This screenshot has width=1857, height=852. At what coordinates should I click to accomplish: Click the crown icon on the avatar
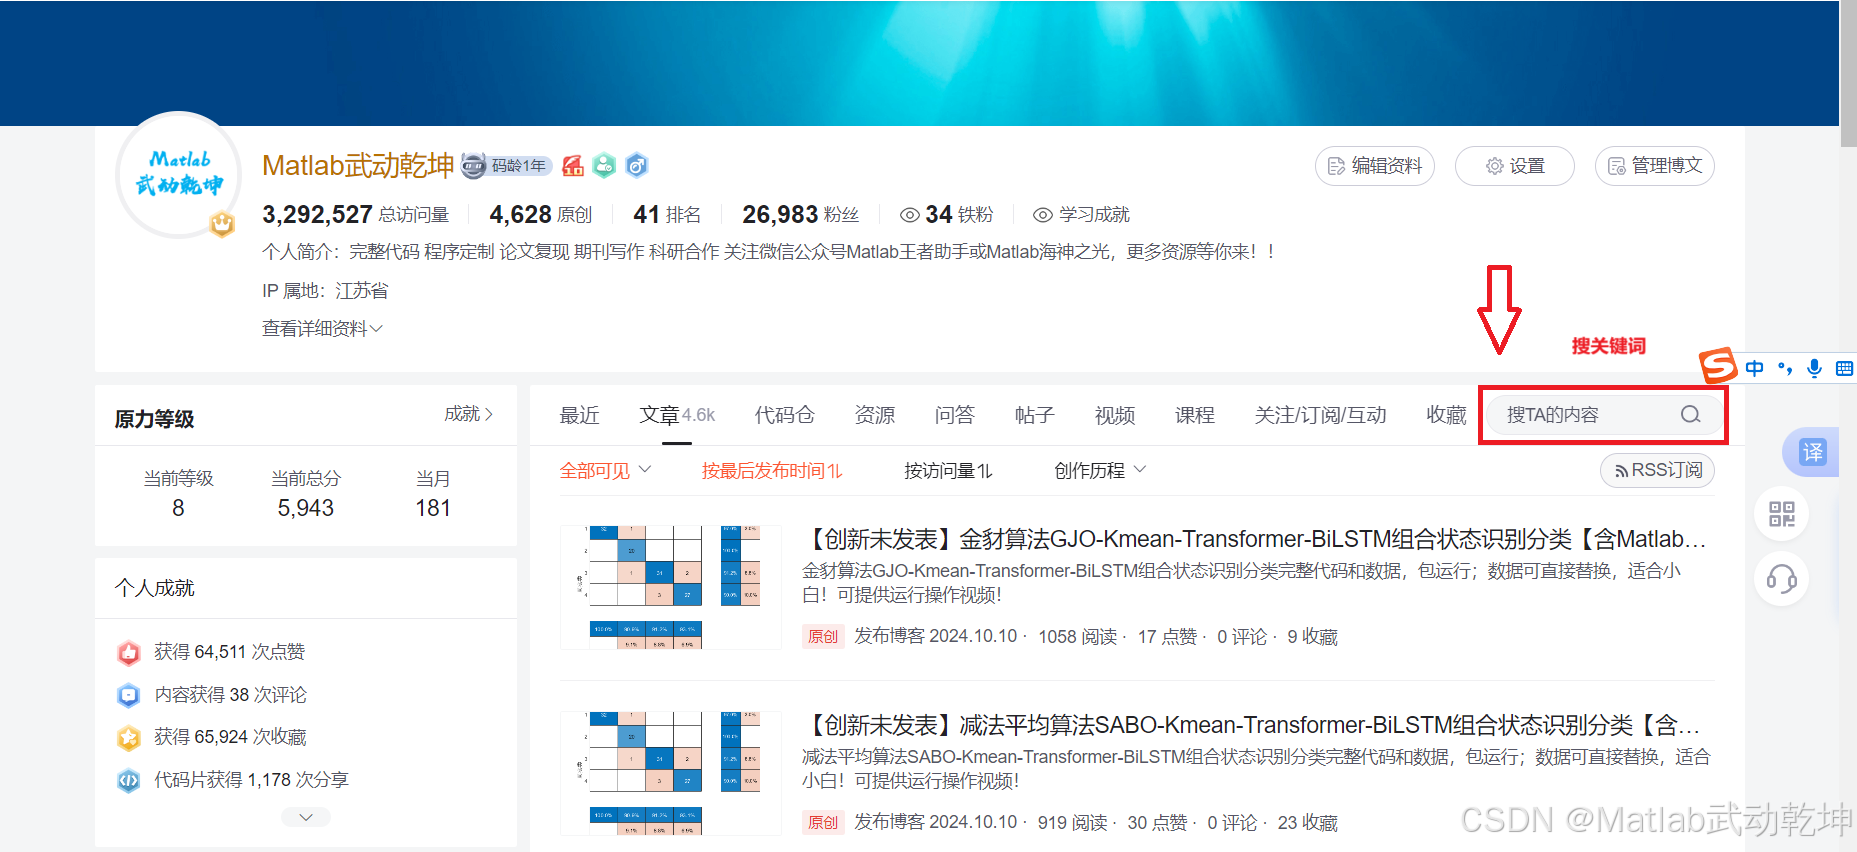click(x=222, y=224)
